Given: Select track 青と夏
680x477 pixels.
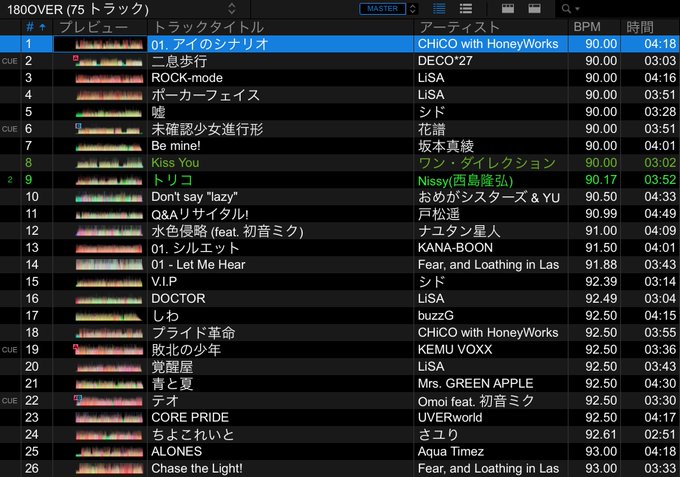Looking at the screenshot, I should (x=172, y=384).
